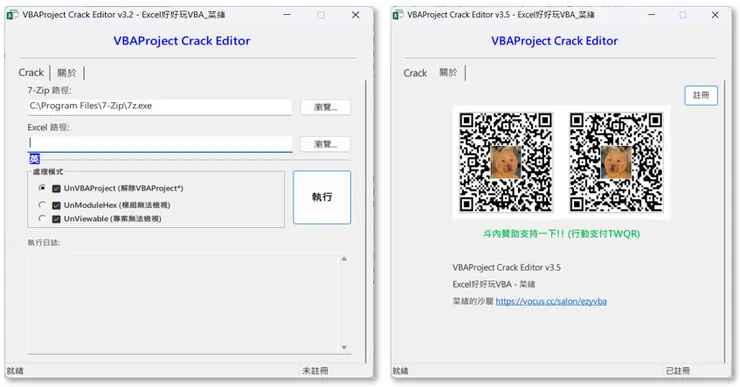This screenshot has height=387, width=740.
Task: Click the 執行日誌 label
Action: point(44,243)
